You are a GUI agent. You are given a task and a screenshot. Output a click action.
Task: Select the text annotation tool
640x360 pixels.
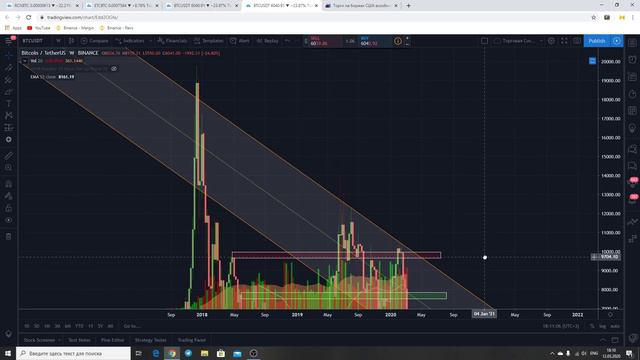pyautogui.click(x=9, y=104)
